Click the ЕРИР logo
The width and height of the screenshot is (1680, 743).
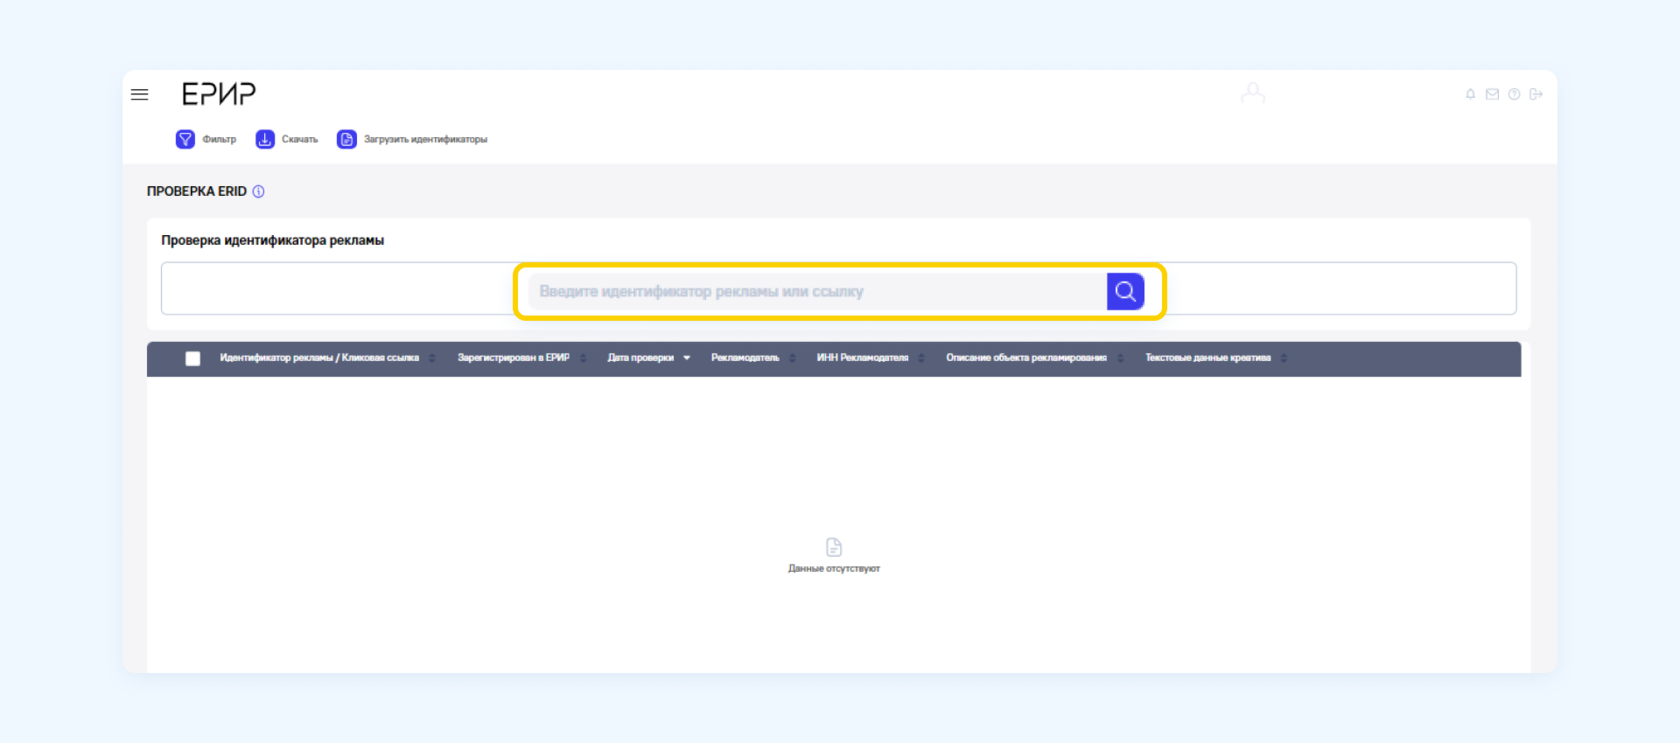tap(219, 94)
